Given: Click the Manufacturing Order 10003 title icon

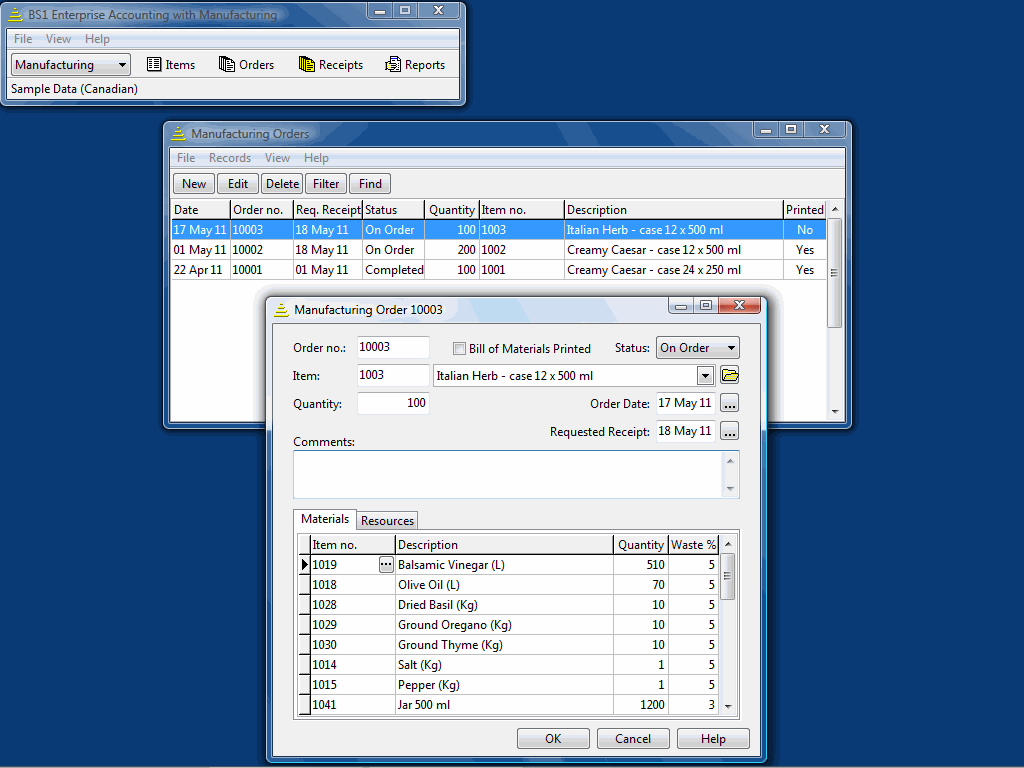Looking at the screenshot, I should (281, 310).
